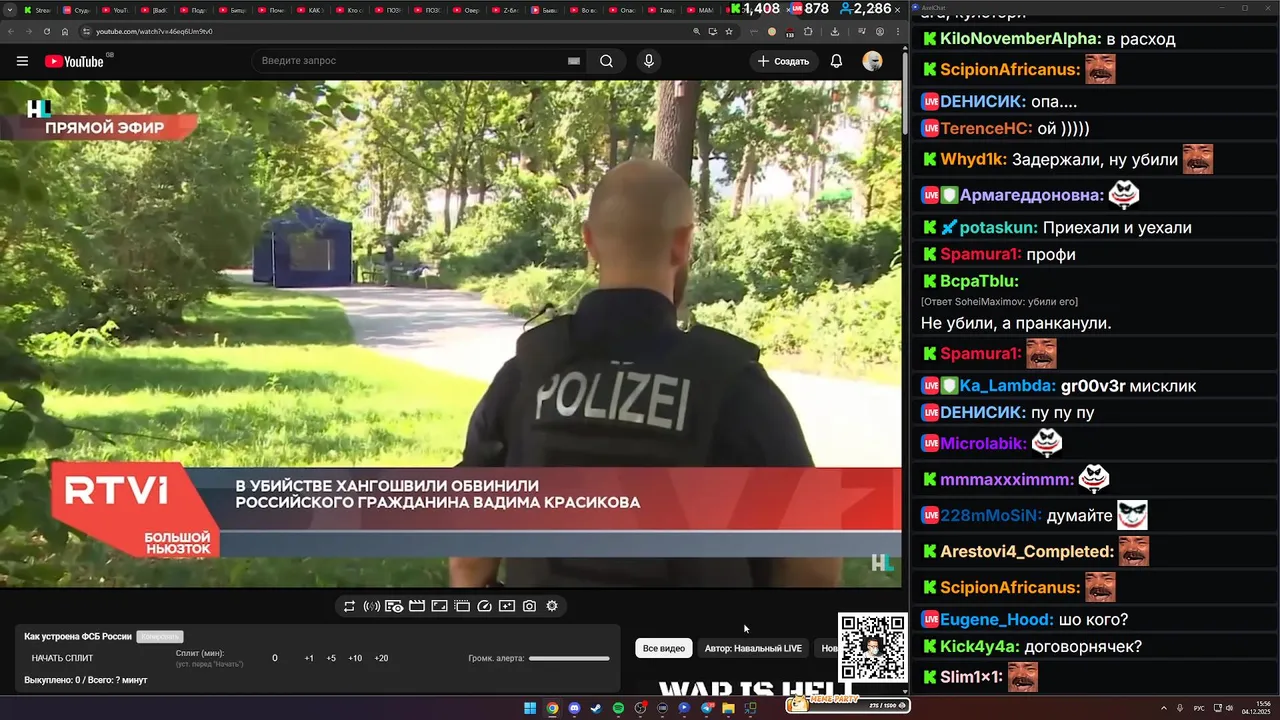The width and height of the screenshot is (1280, 720).
Task: Open Telegram from the taskbar
Action: [707, 708]
